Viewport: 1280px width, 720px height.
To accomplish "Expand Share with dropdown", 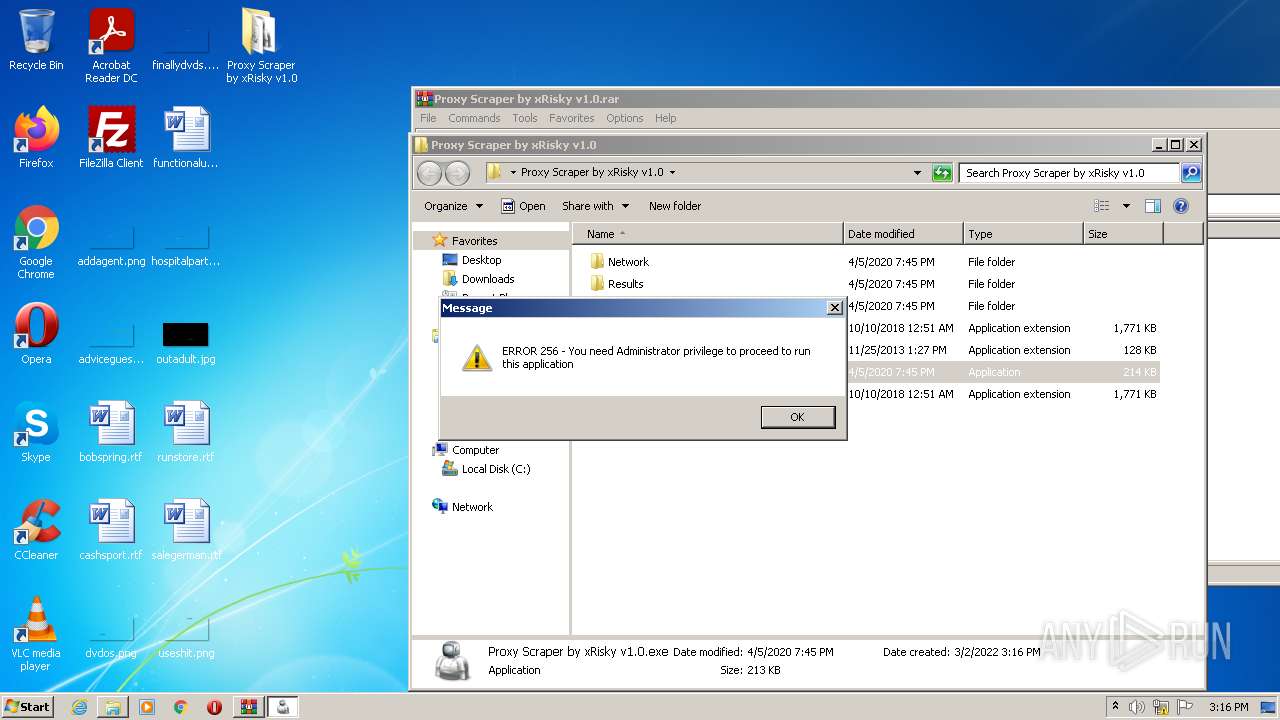I will tap(596, 206).
